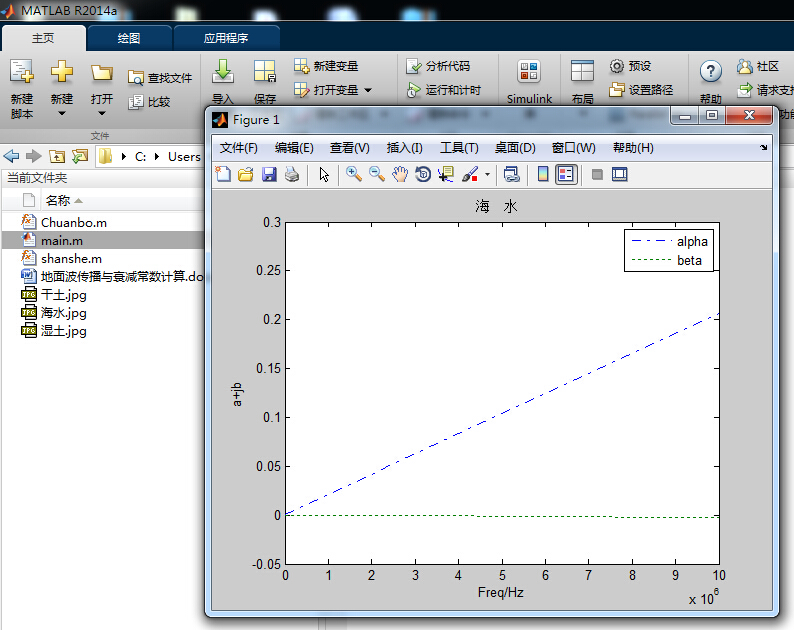
Task: Expand the arrow before C: in path
Action: 124,157
